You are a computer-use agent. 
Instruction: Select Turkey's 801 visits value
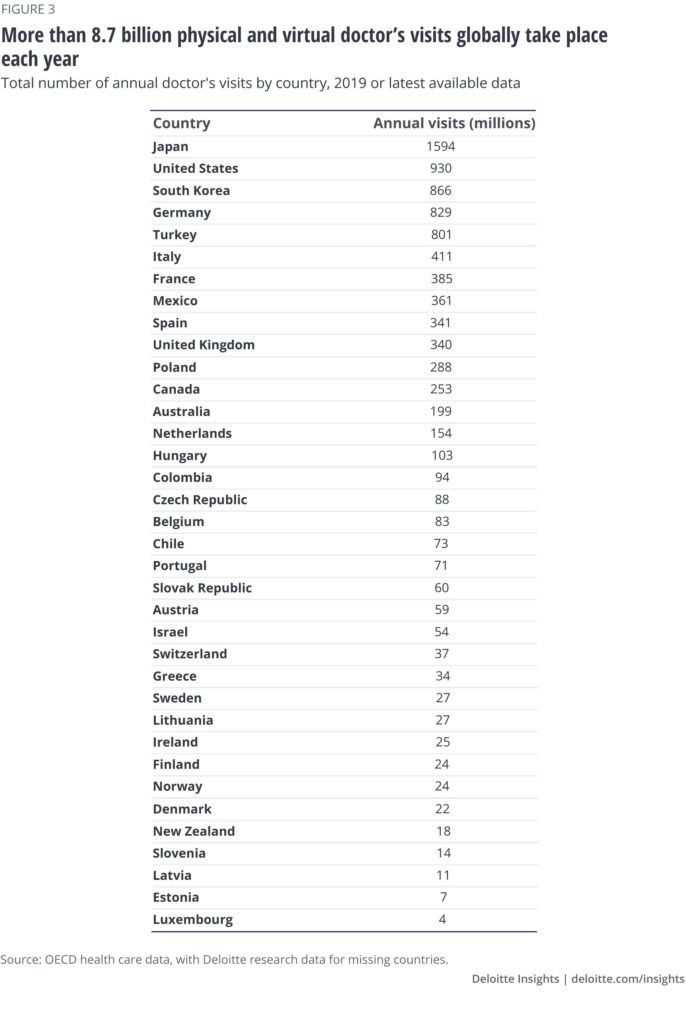(441, 234)
